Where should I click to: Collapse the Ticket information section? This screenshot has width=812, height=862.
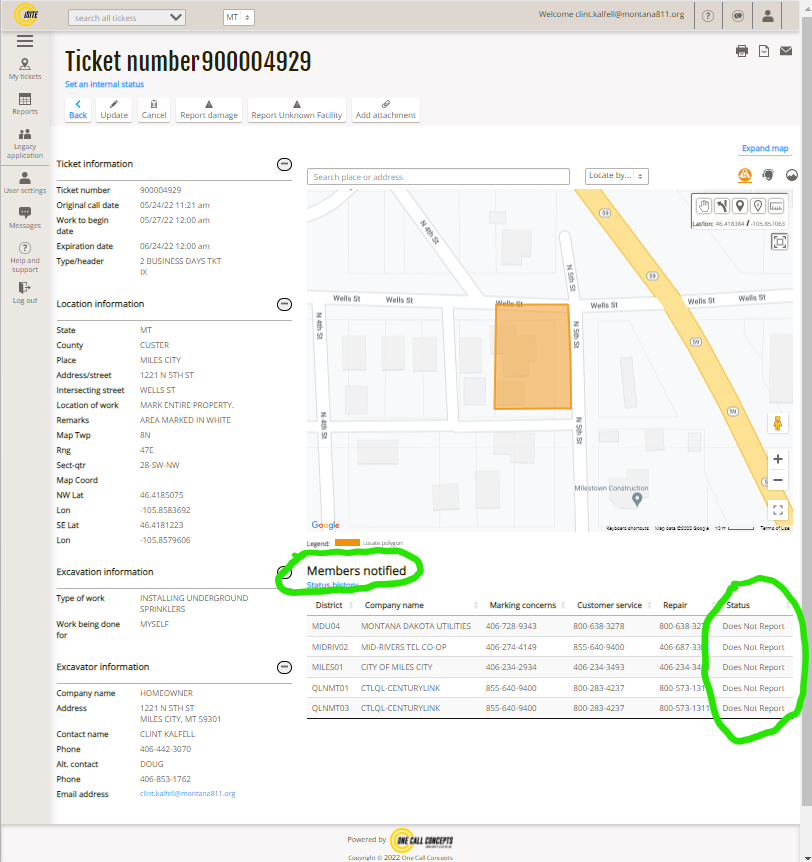(284, 164)
